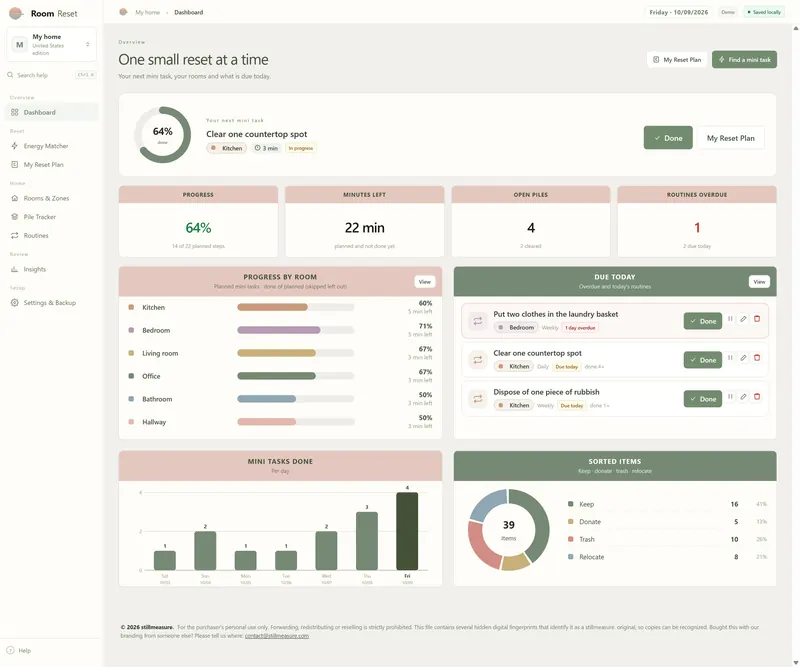Image resolution: width=800 pixels, height=667 pixels.
Task: Click the Search help field
Action: pyautogui.click(x=52, y=75)
